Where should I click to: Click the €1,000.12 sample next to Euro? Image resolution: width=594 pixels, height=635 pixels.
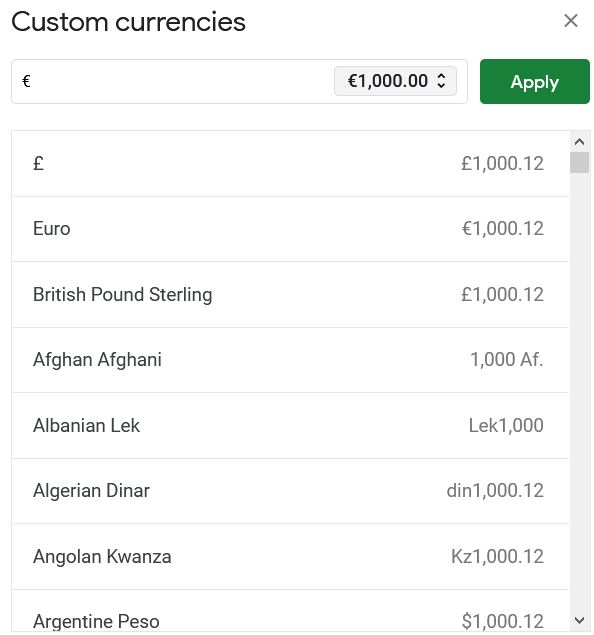click(502, 229)
